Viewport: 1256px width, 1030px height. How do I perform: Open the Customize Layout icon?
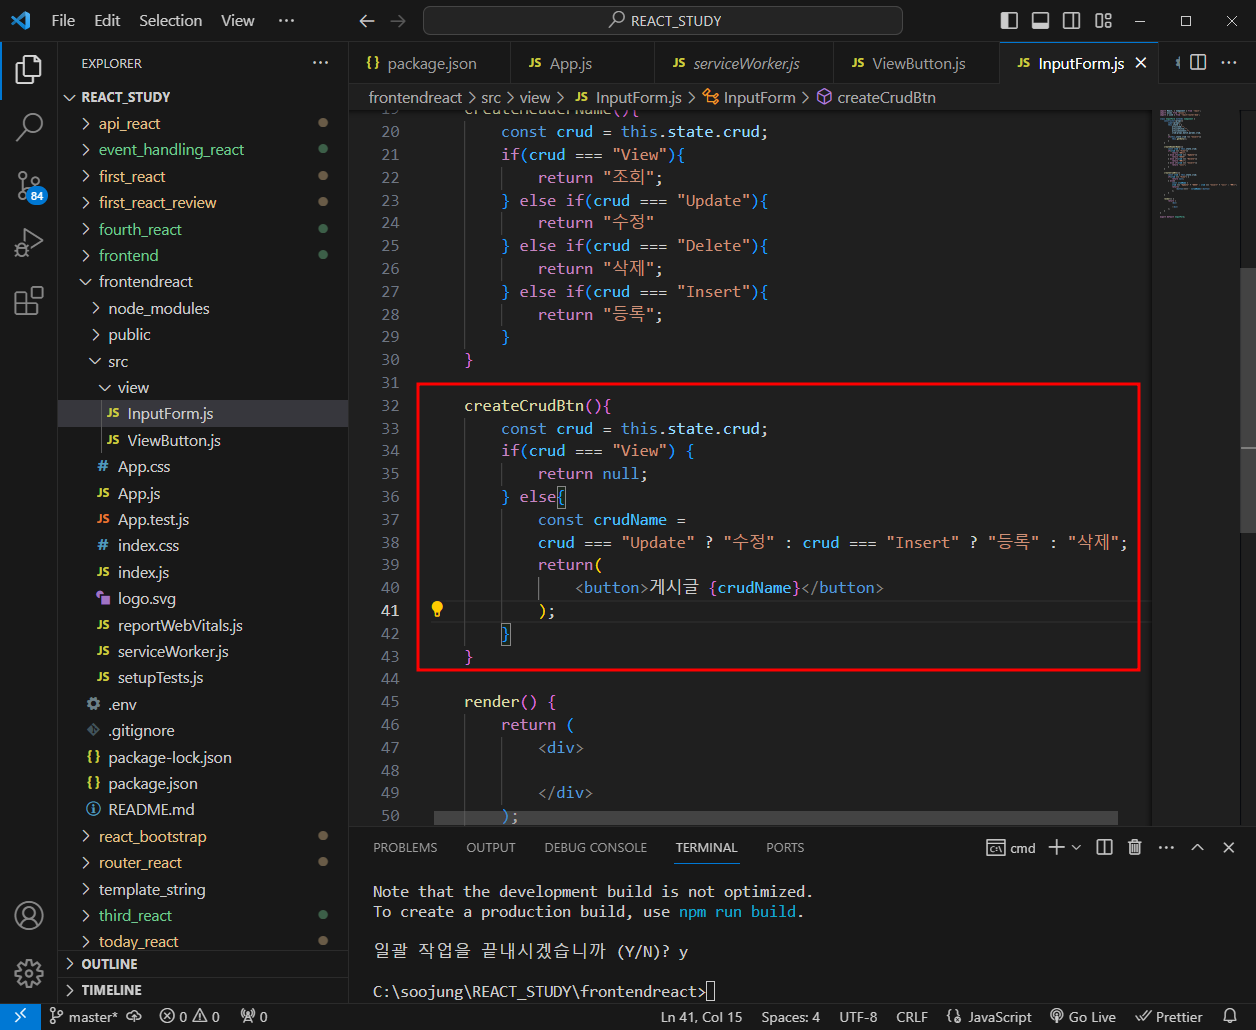(x=1103, y=21)
